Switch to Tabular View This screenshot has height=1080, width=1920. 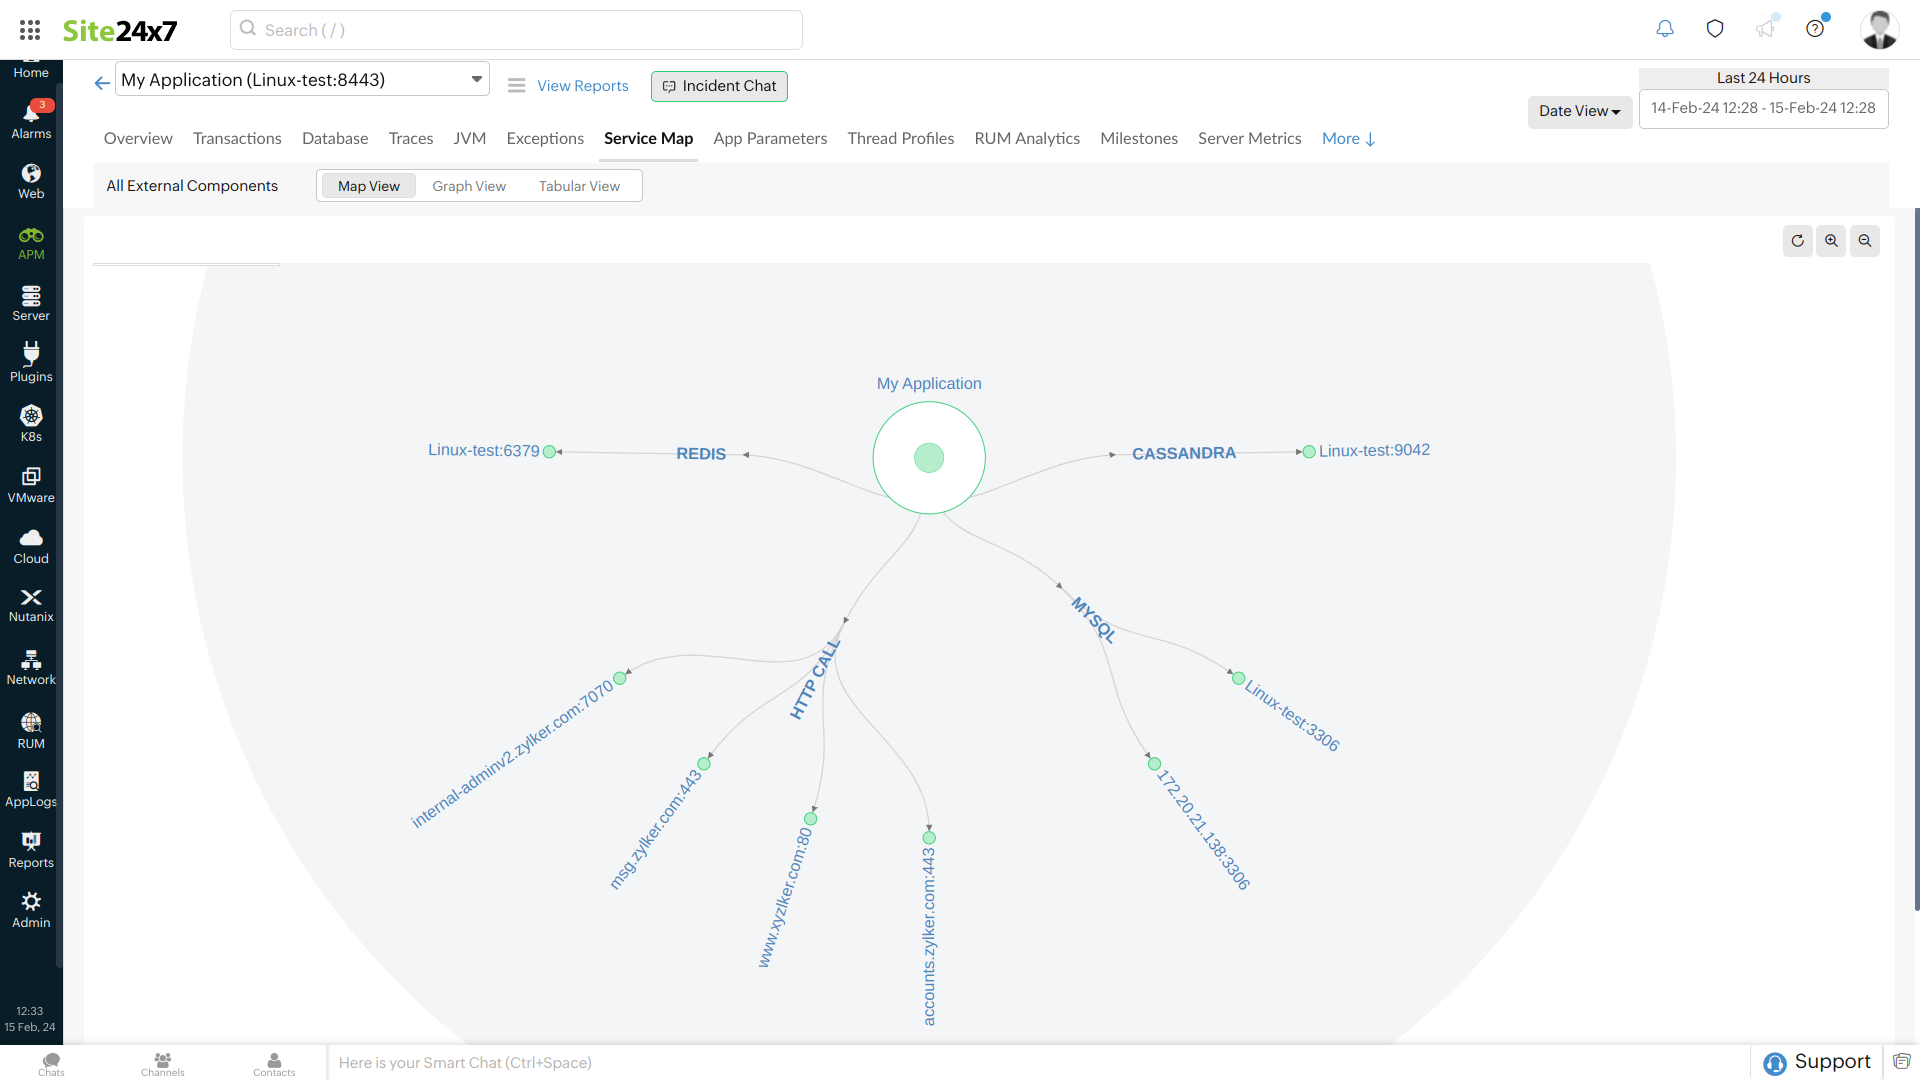pyautogui.click(x=579, y=185)
